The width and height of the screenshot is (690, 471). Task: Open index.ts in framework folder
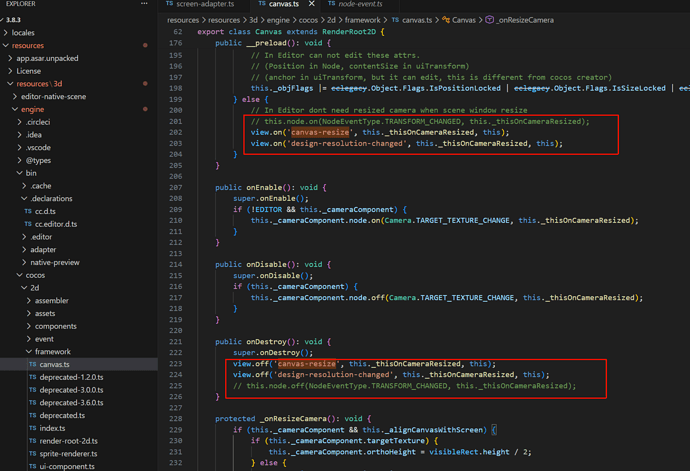[52, 428]
